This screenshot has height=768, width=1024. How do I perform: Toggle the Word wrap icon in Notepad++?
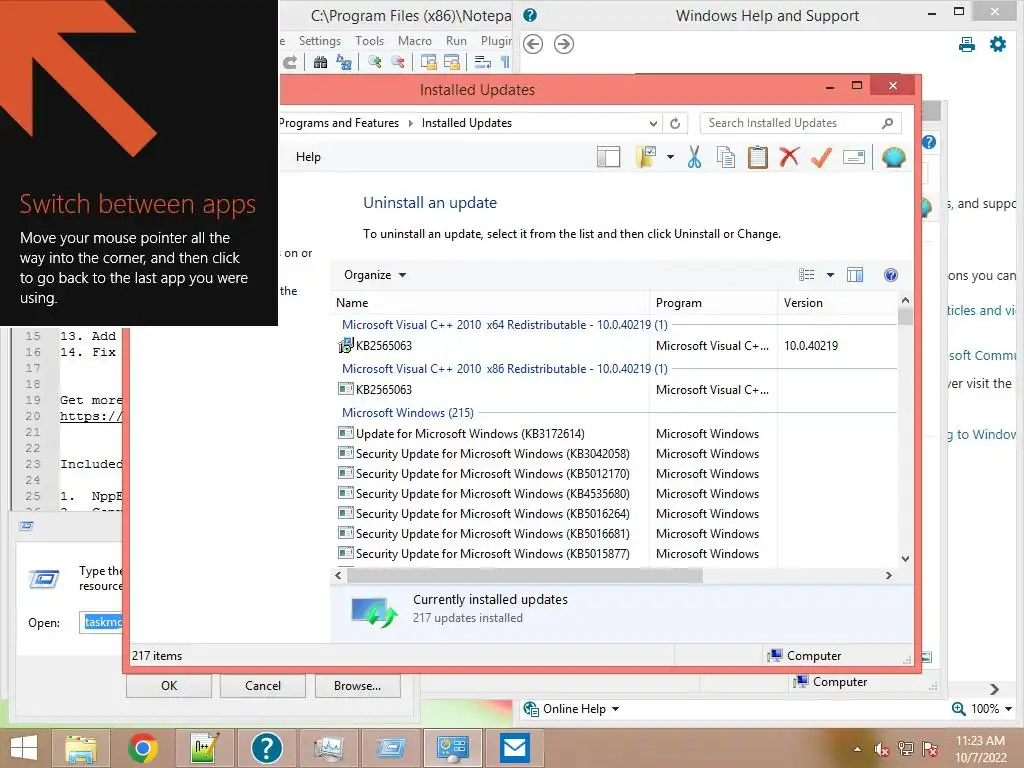(483, 62)
